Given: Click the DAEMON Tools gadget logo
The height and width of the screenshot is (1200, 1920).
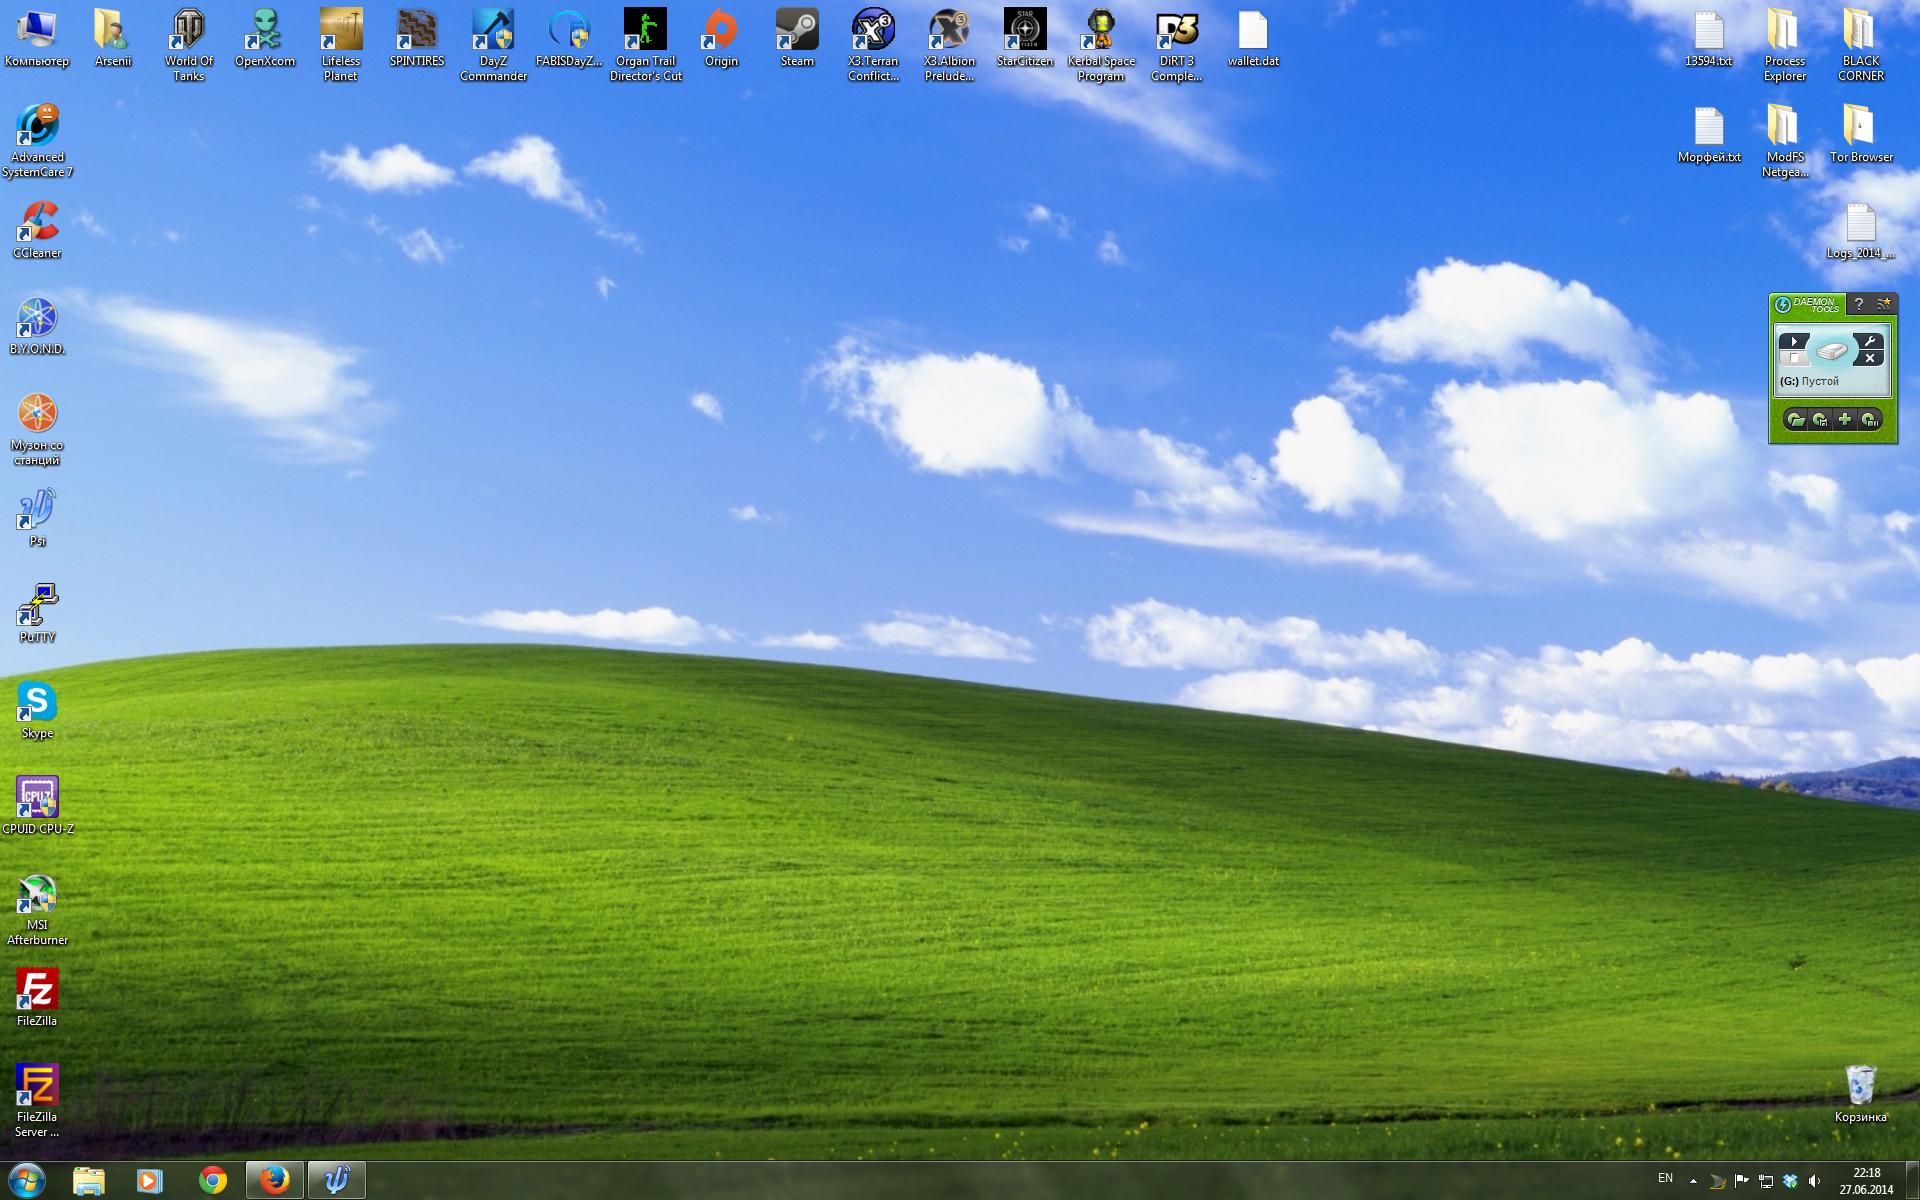Looking at the screenshot, I should click(1808, 304).
